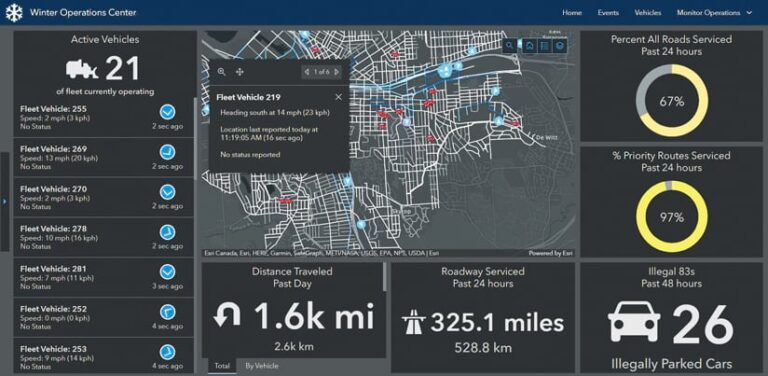Click the heading icon for Fleet Vehicle 252
This screenshot has height=376, width=768.
pyautogui.click(x=168, y=312)
